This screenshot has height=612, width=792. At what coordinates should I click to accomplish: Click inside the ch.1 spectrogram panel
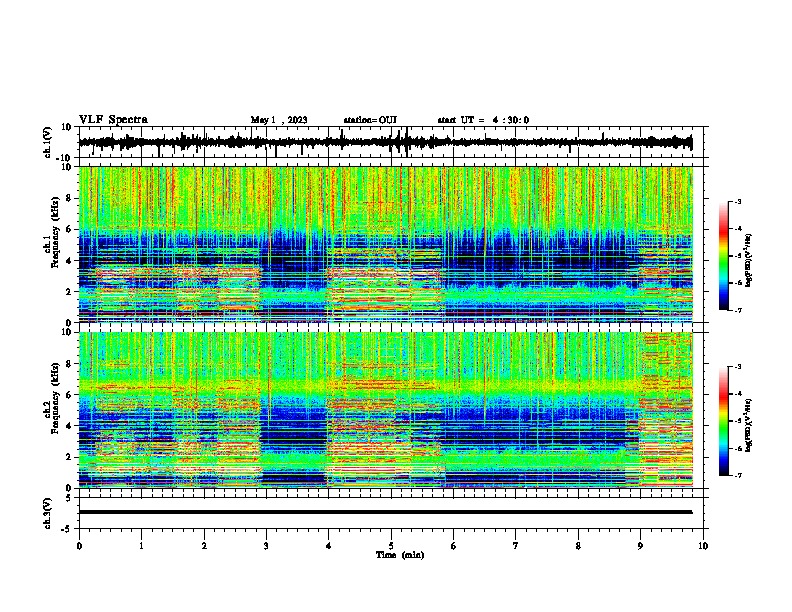pyautogui.click(x=385, y=244)
